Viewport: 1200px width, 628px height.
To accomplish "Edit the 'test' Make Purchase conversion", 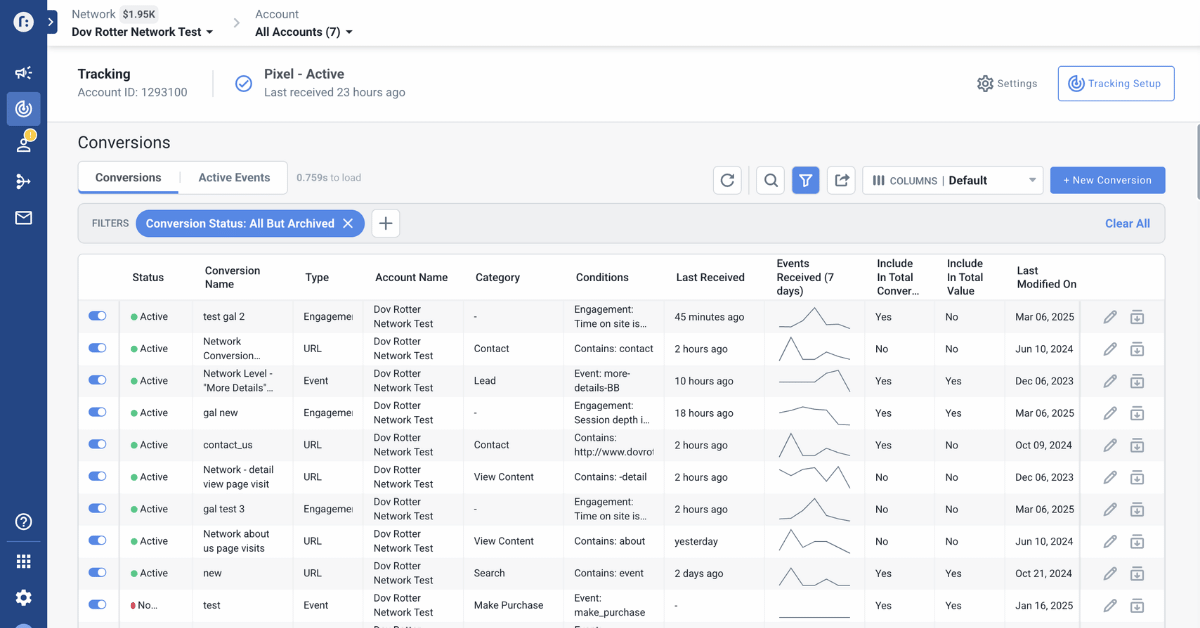I will point(1109,605).
